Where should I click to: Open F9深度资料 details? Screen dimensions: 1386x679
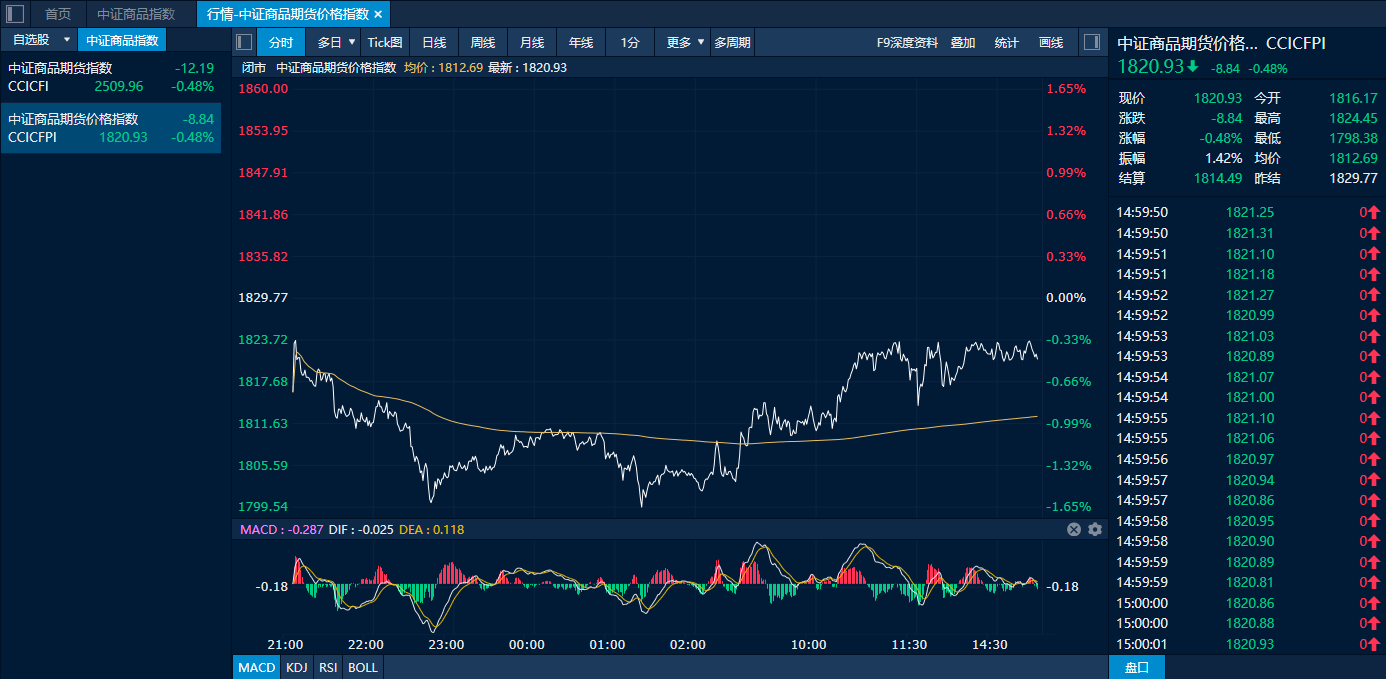click(x=907, y=42)
